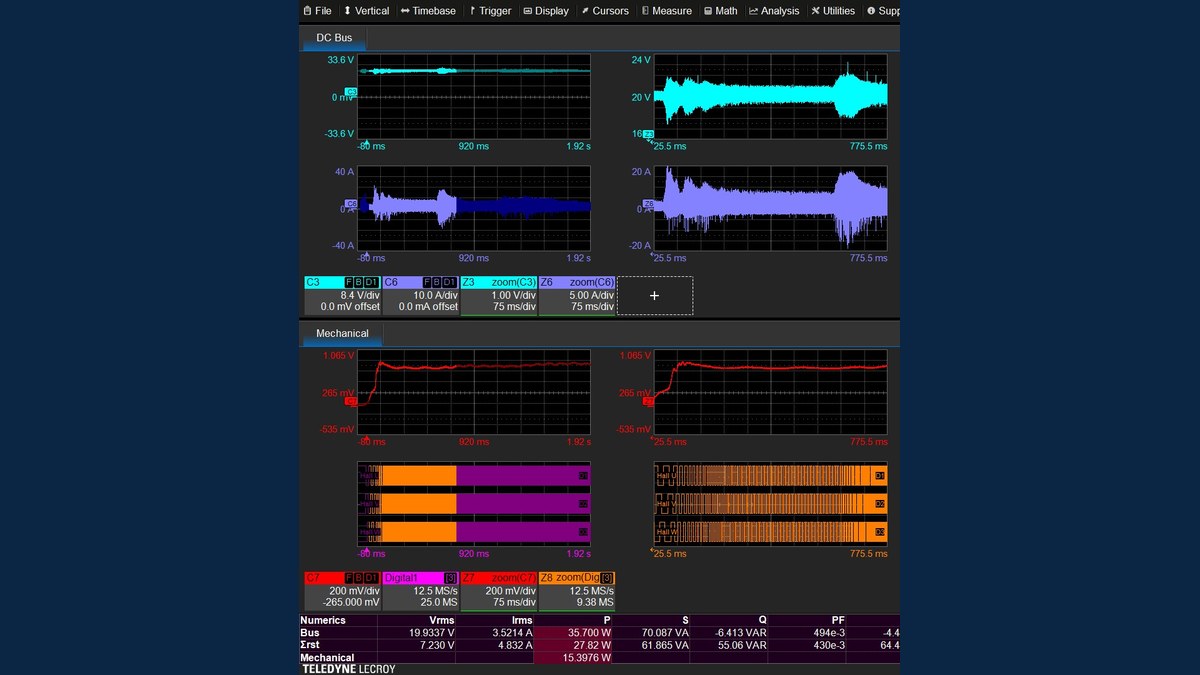1200x675 pixels.
Task: Click the Z3 zoom trace marker
Action: coord(648,134)
